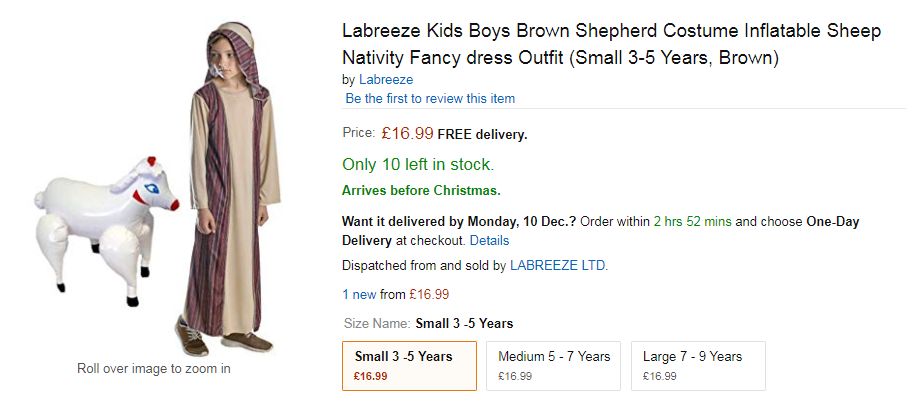Click the £16.99 main price
The width and height of the screenshot is (917, 404).
point(407,134)
